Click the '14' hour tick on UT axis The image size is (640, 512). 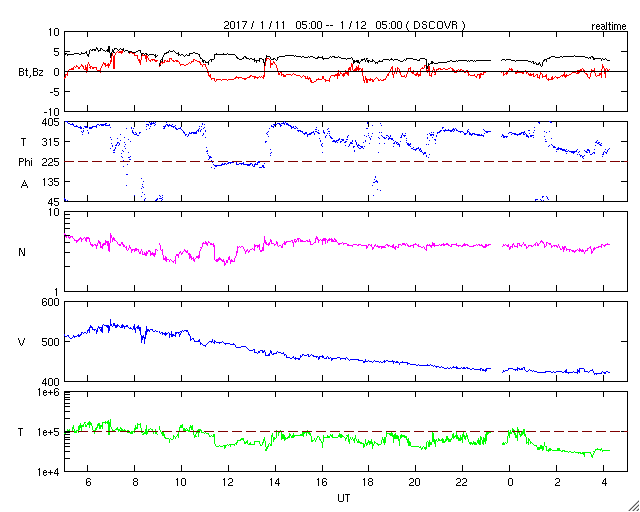[x=275, y=482]
